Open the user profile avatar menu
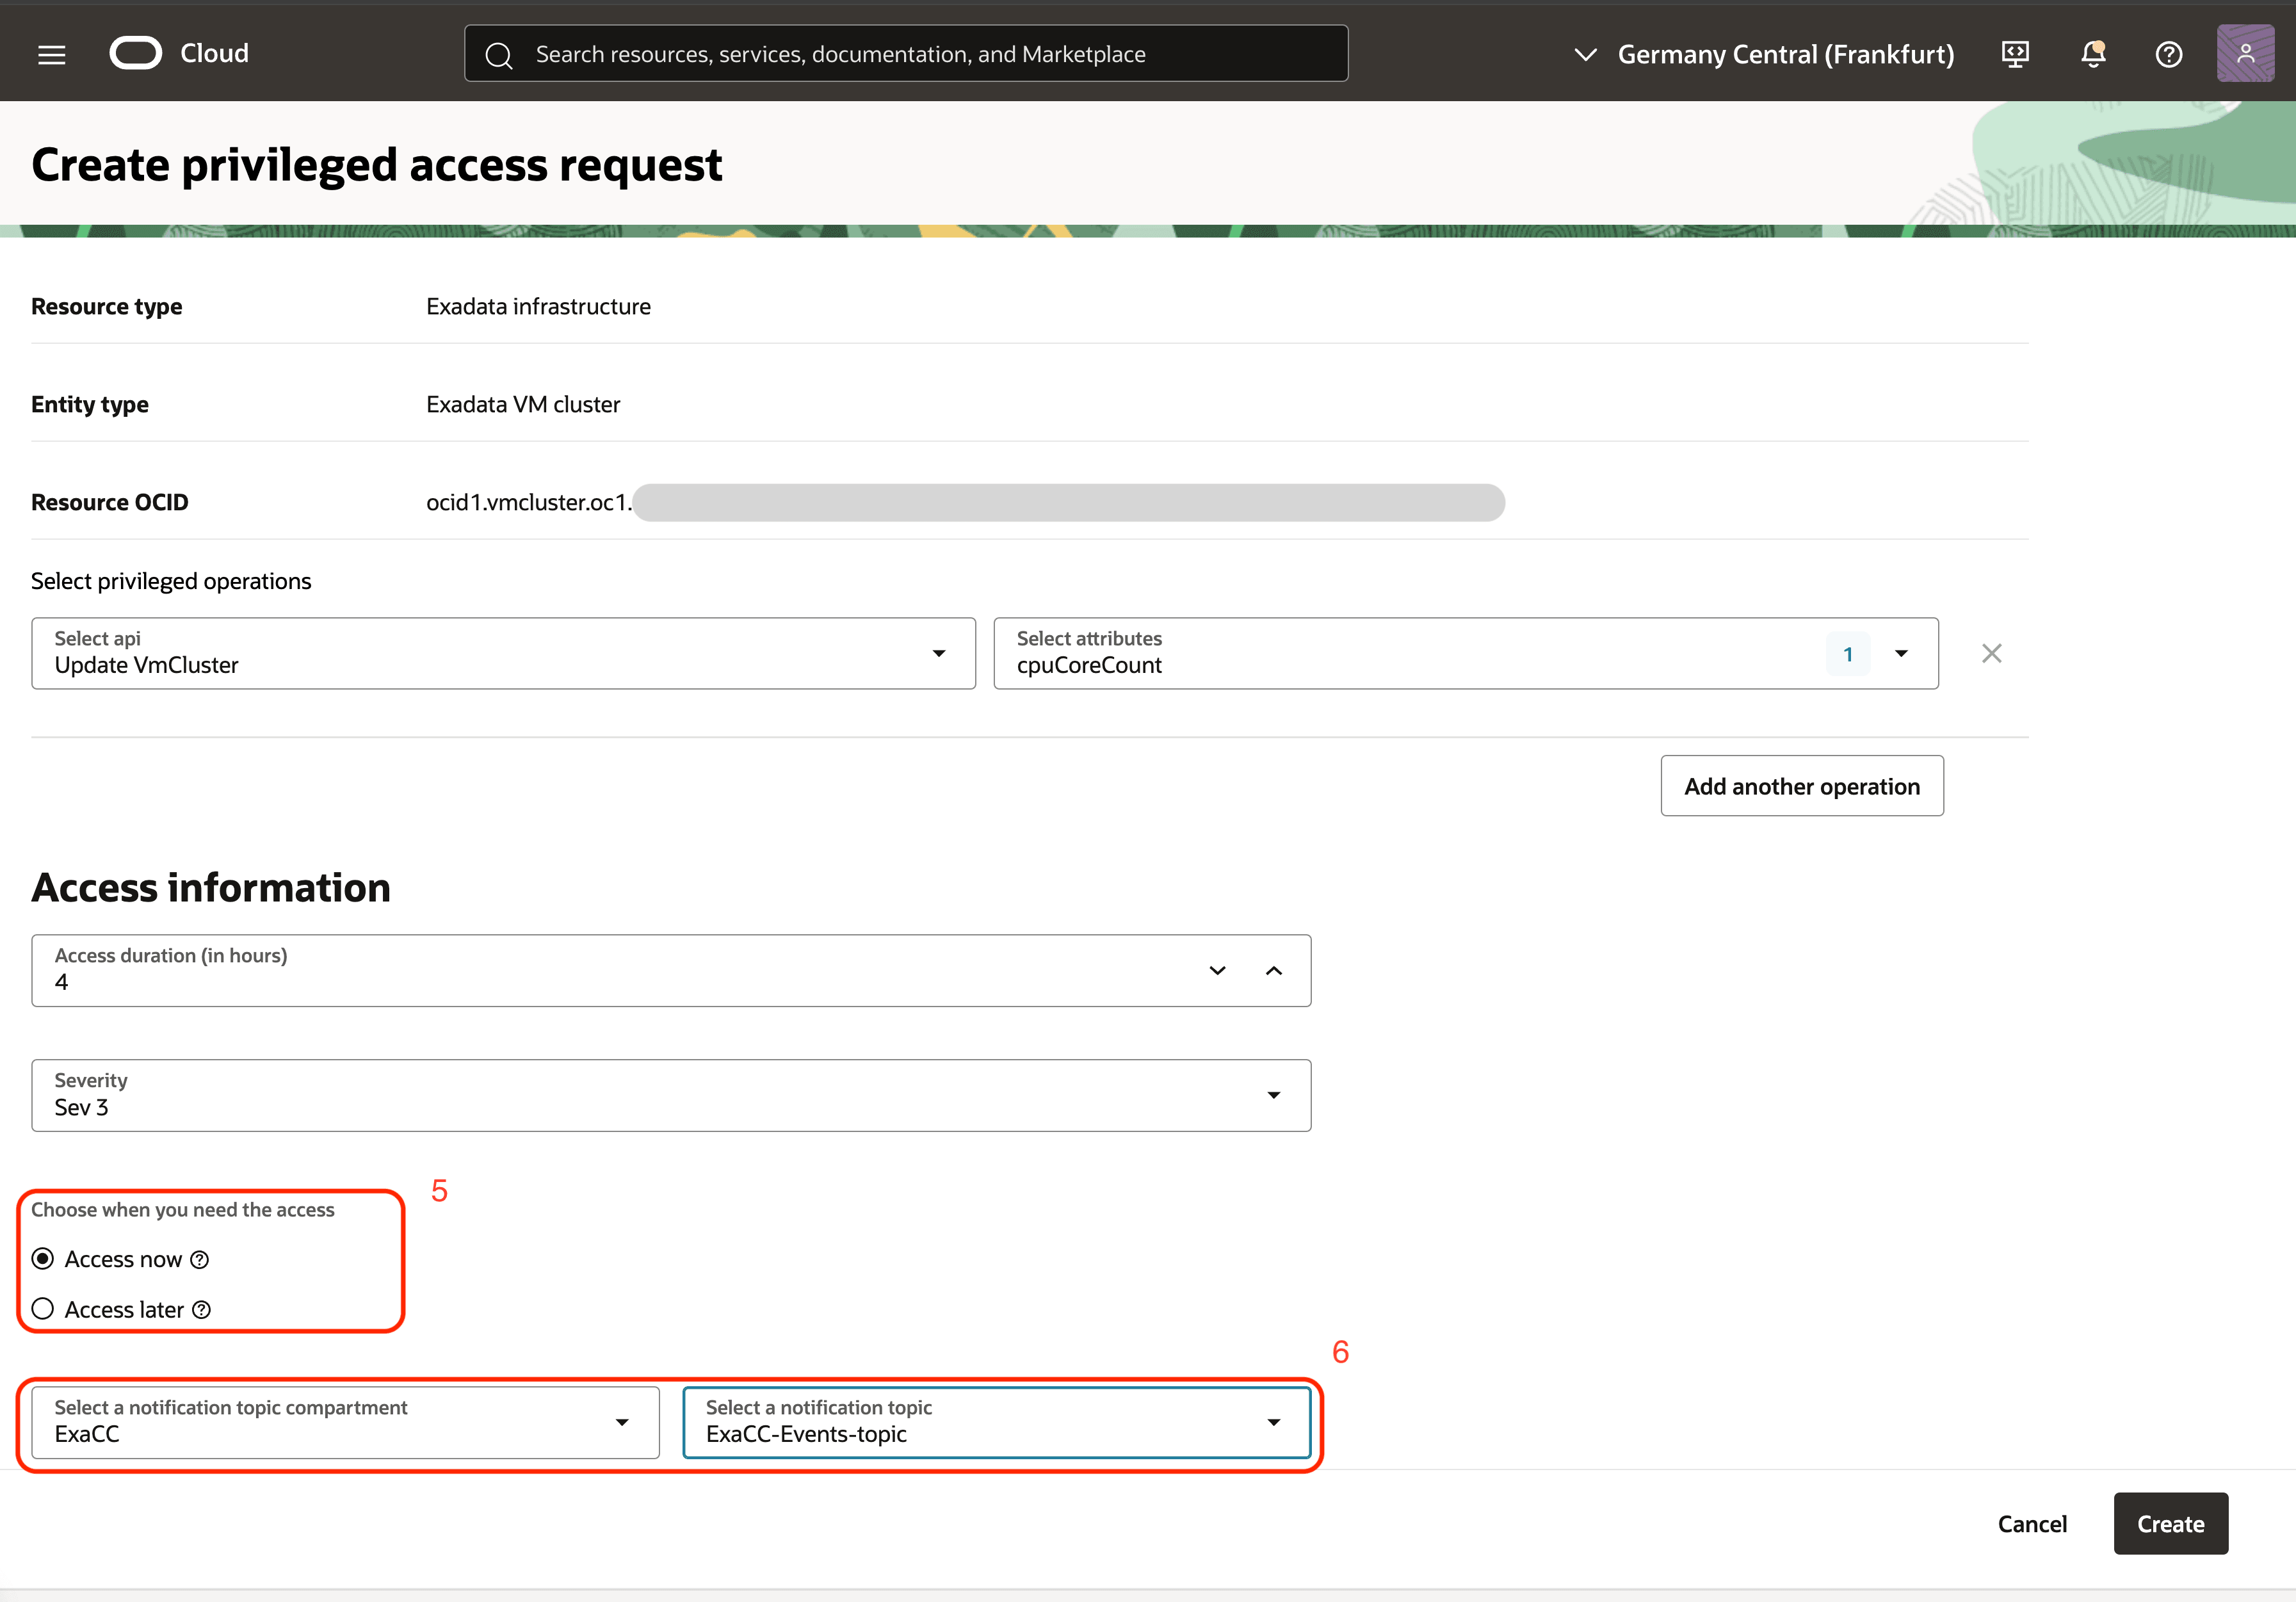2296x1602 pixels. pyautogui.click(x=2245, y=53)
